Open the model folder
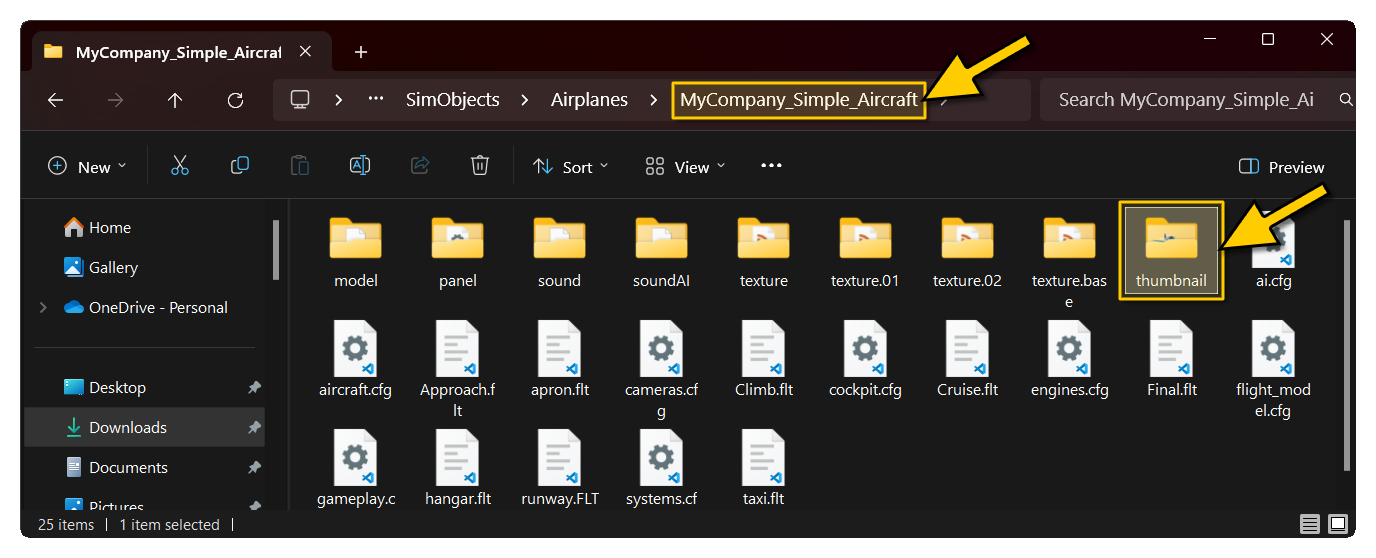This screenshot has height=558, width=1376. (x=356, y=254)
